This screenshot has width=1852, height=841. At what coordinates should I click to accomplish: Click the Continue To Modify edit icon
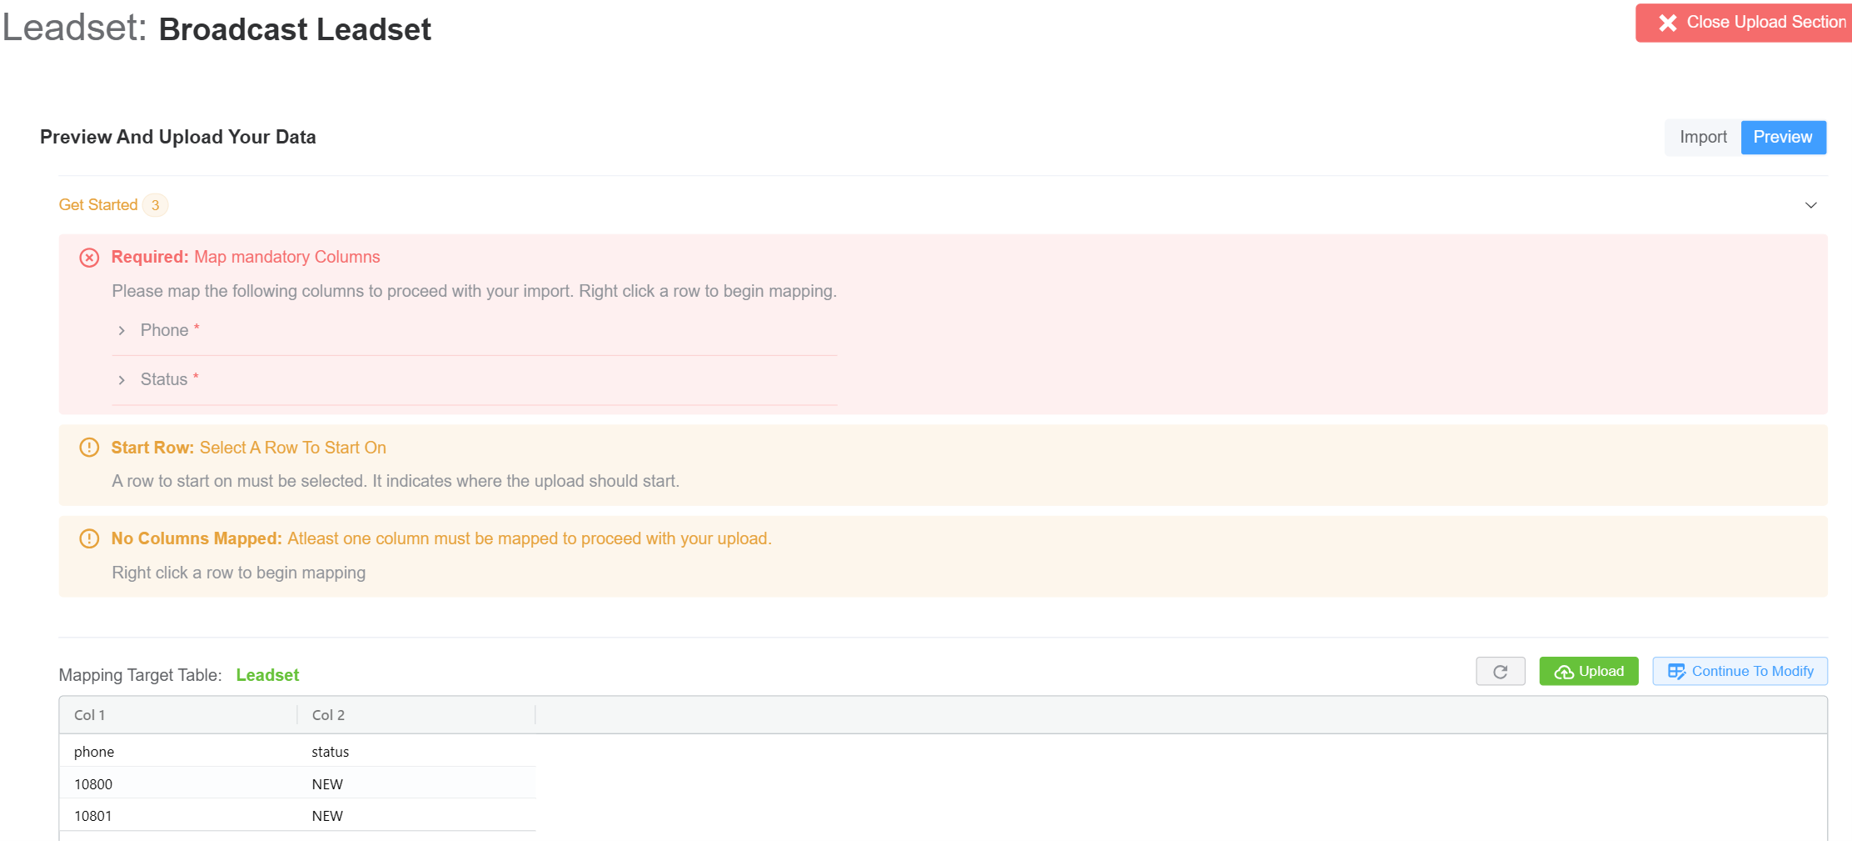(1676, 671)
